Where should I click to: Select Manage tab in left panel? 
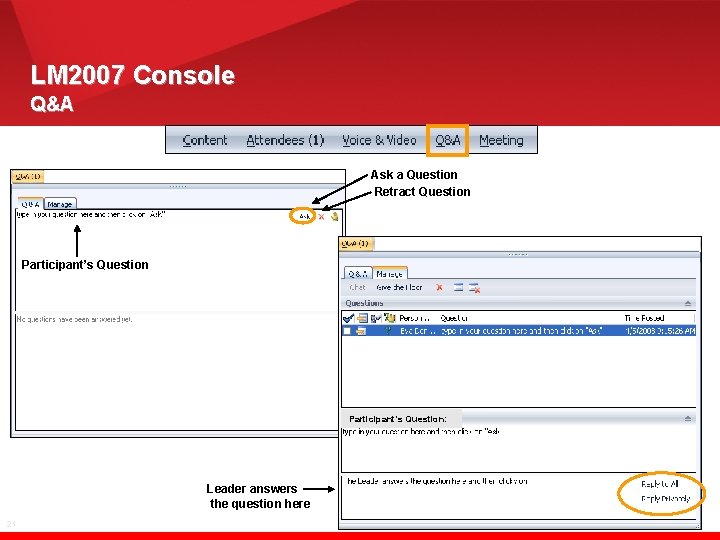(60, 204)
